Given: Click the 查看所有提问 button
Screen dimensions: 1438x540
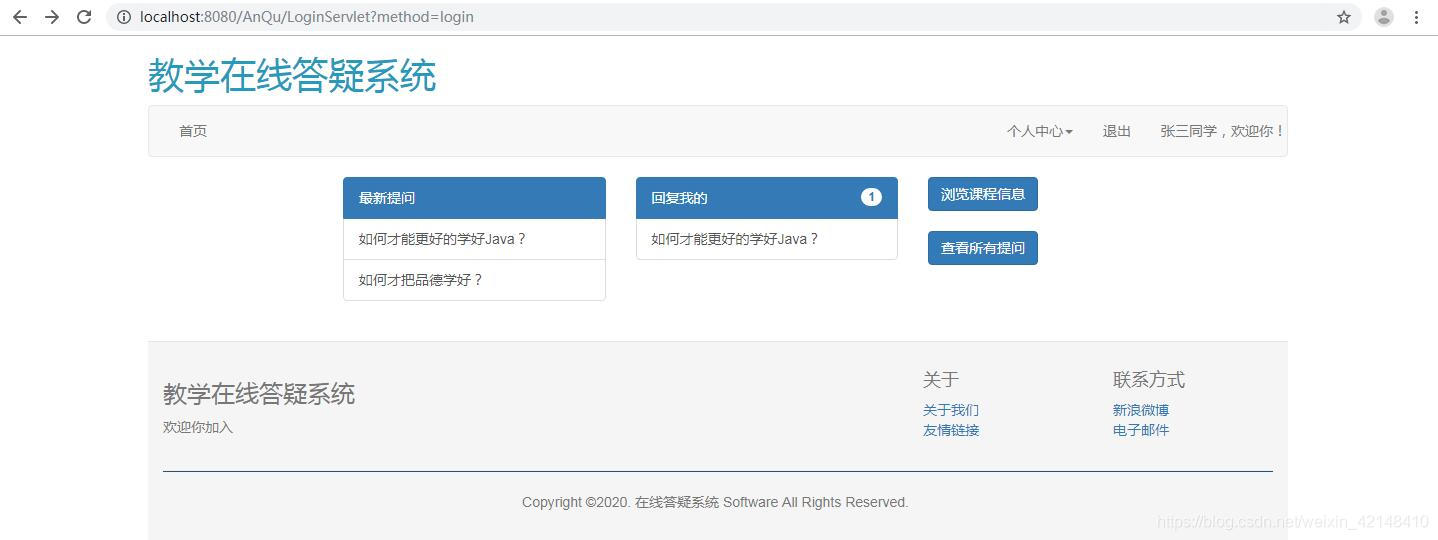Looking at the screenshot, I should coord(983,248).
